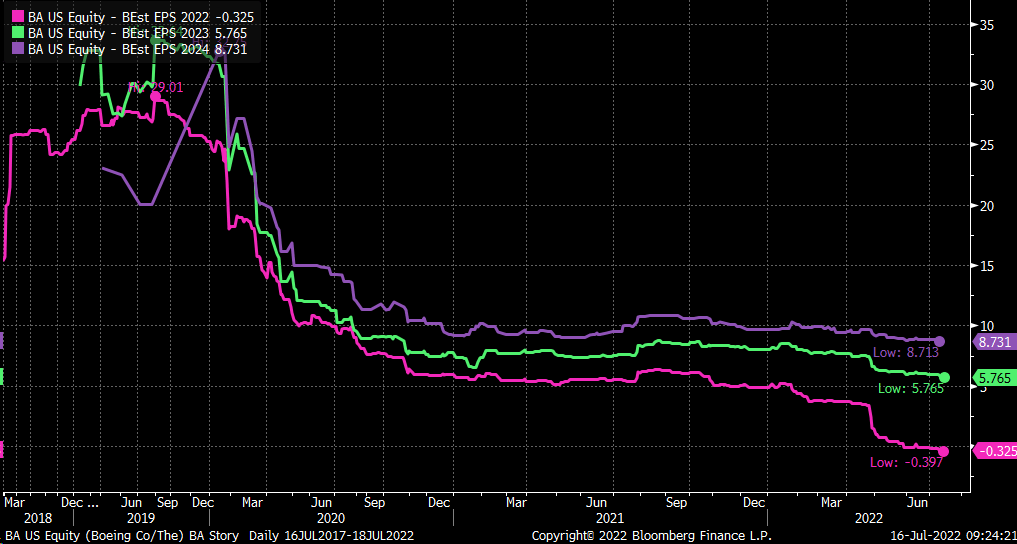
Task: Click the 'Low: 5.765' annotation
Action: pyautogui.click(x=907, y=388)
